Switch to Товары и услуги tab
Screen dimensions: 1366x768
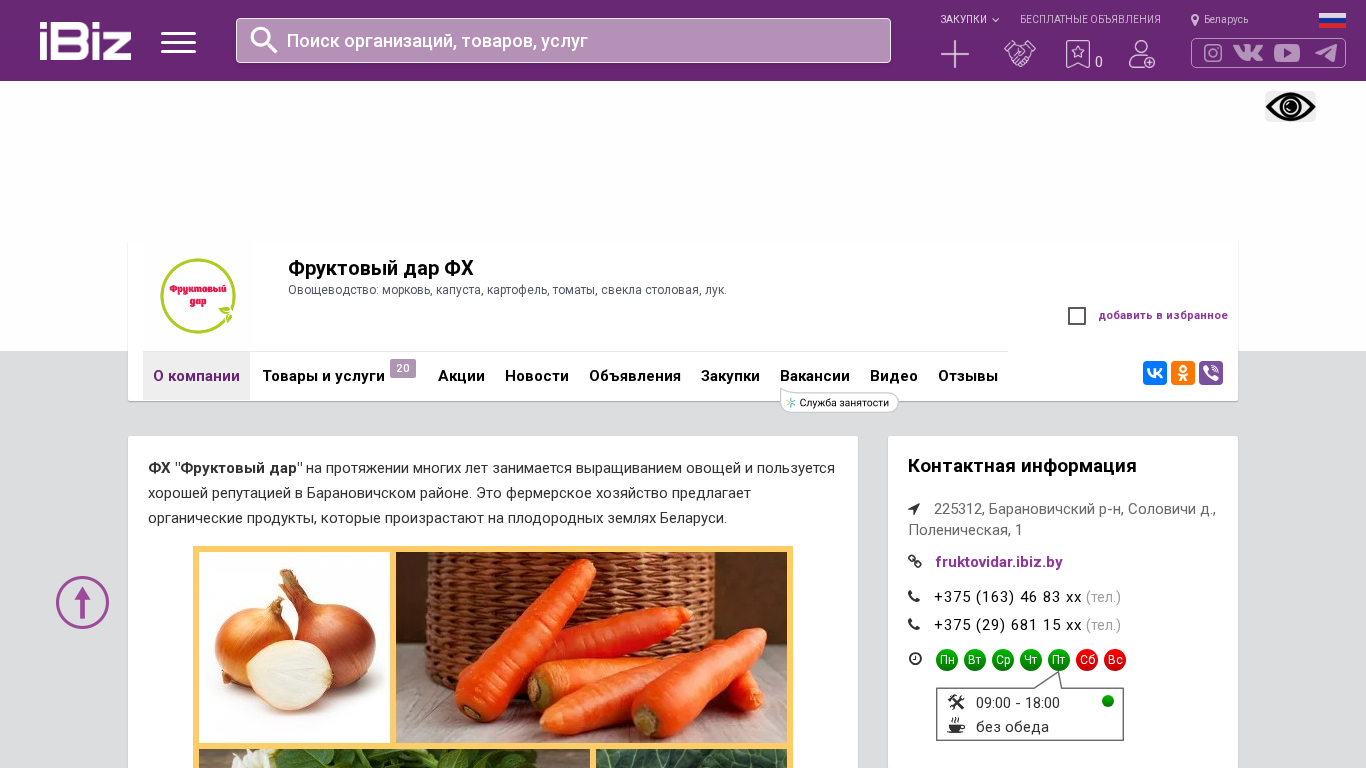point(323,376)
